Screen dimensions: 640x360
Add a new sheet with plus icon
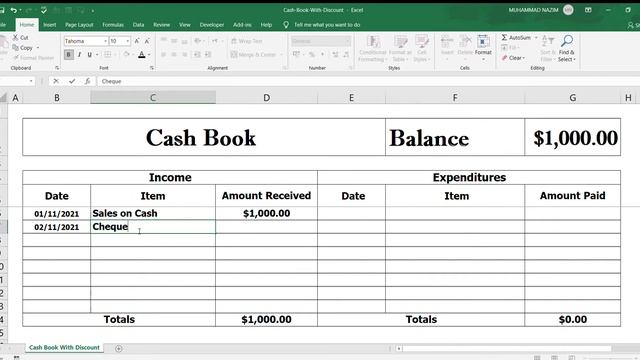pos(119,348)
